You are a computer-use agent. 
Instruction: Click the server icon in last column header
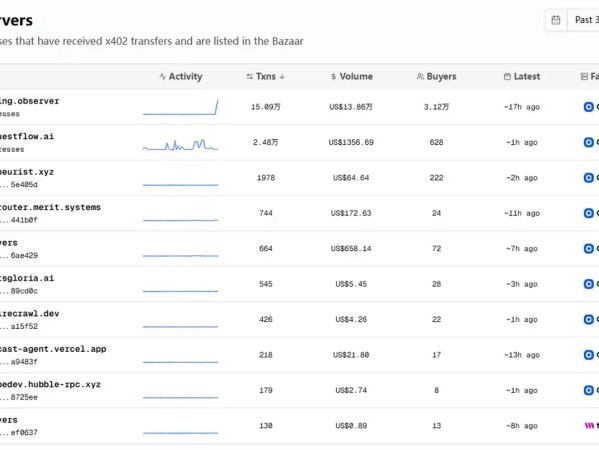tap(584, 76)
